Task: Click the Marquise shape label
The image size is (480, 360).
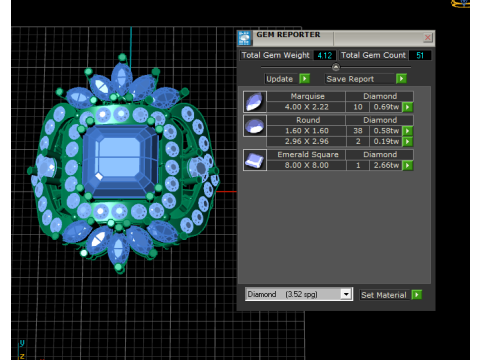Action: (x=307, y=96)
